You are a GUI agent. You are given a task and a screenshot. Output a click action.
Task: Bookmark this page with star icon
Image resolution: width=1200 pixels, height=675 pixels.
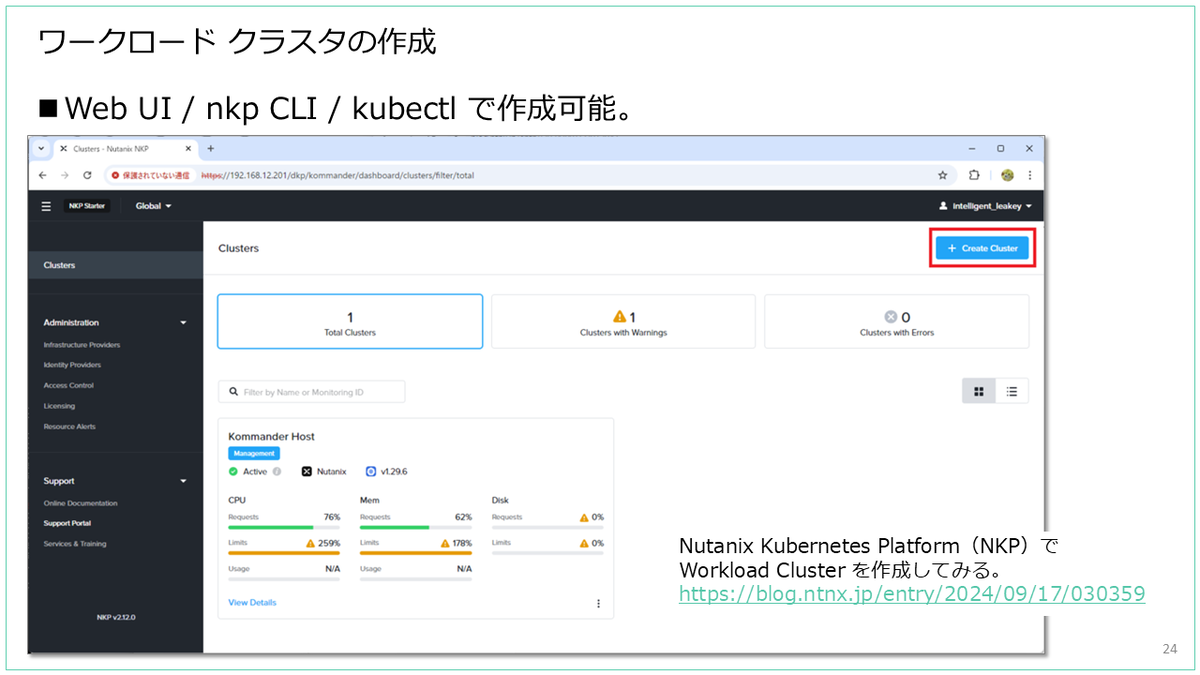pos(942,175)
